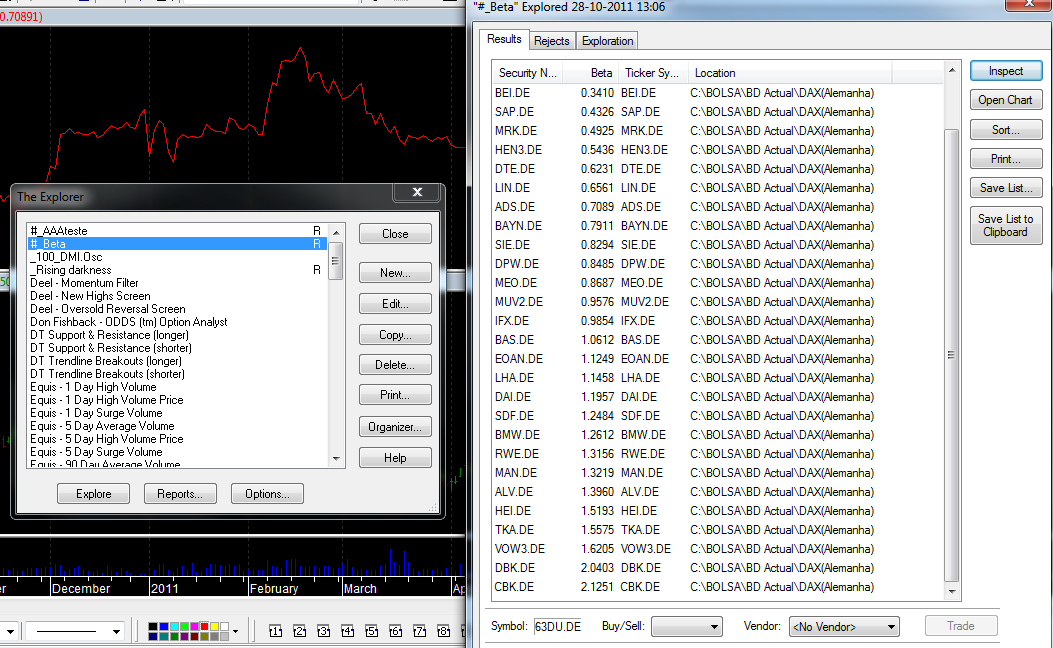Viewport: 1053px width, 648px height.
Task: Pick the magenta color swatch
Action: [194, 627]
